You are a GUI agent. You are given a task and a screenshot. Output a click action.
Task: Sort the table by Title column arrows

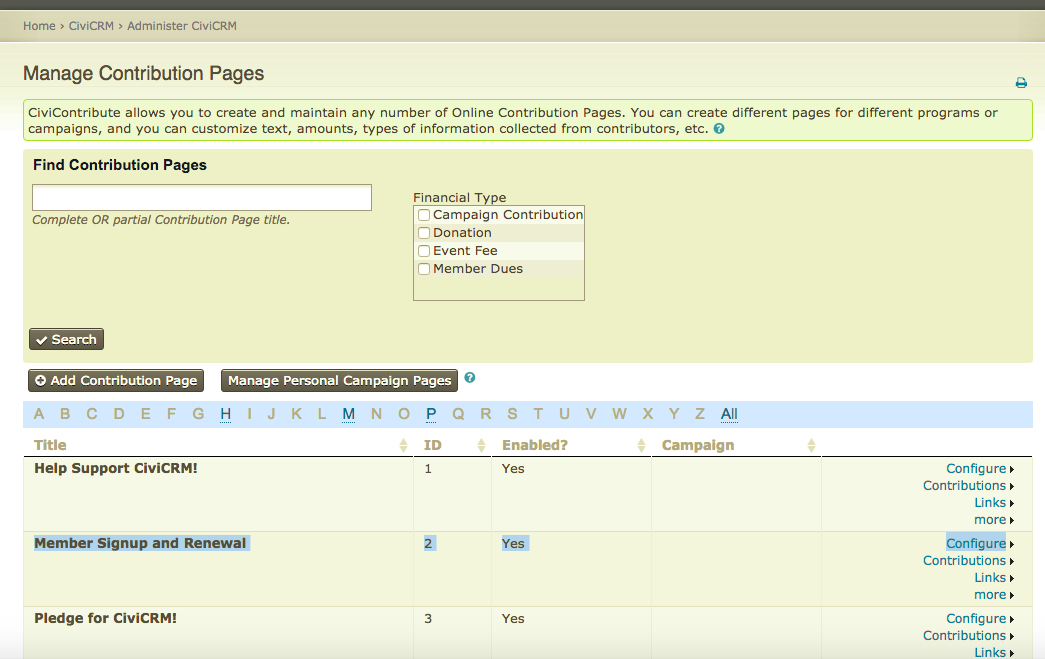(x=403, y=445)
